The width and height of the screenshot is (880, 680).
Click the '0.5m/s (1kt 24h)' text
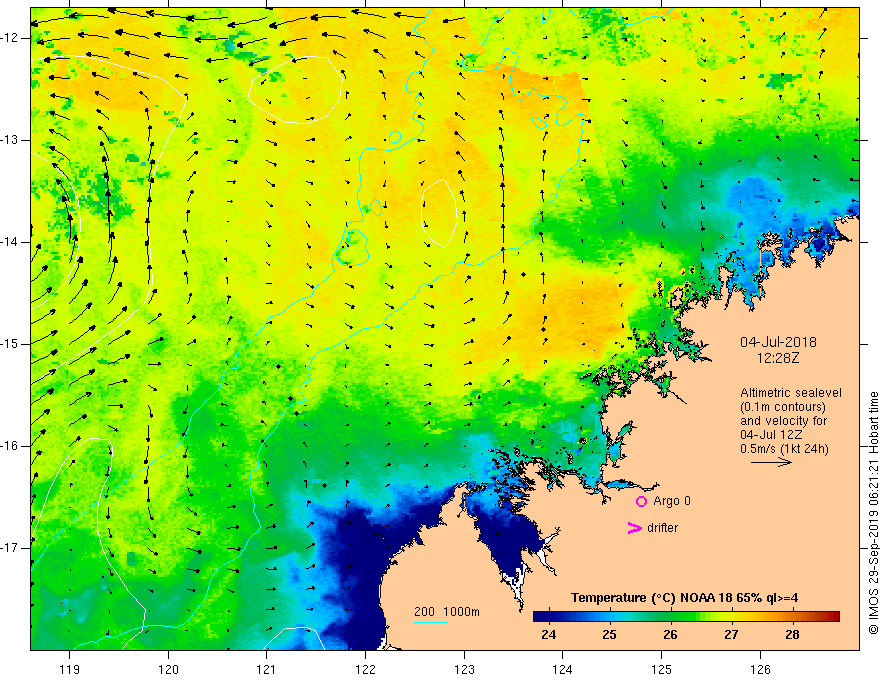(x=784, y=449)
